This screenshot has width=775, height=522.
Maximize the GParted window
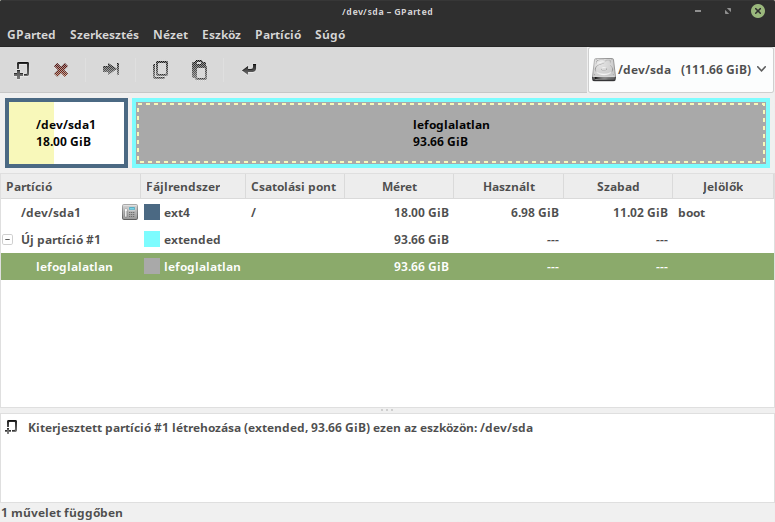[728, 11]
